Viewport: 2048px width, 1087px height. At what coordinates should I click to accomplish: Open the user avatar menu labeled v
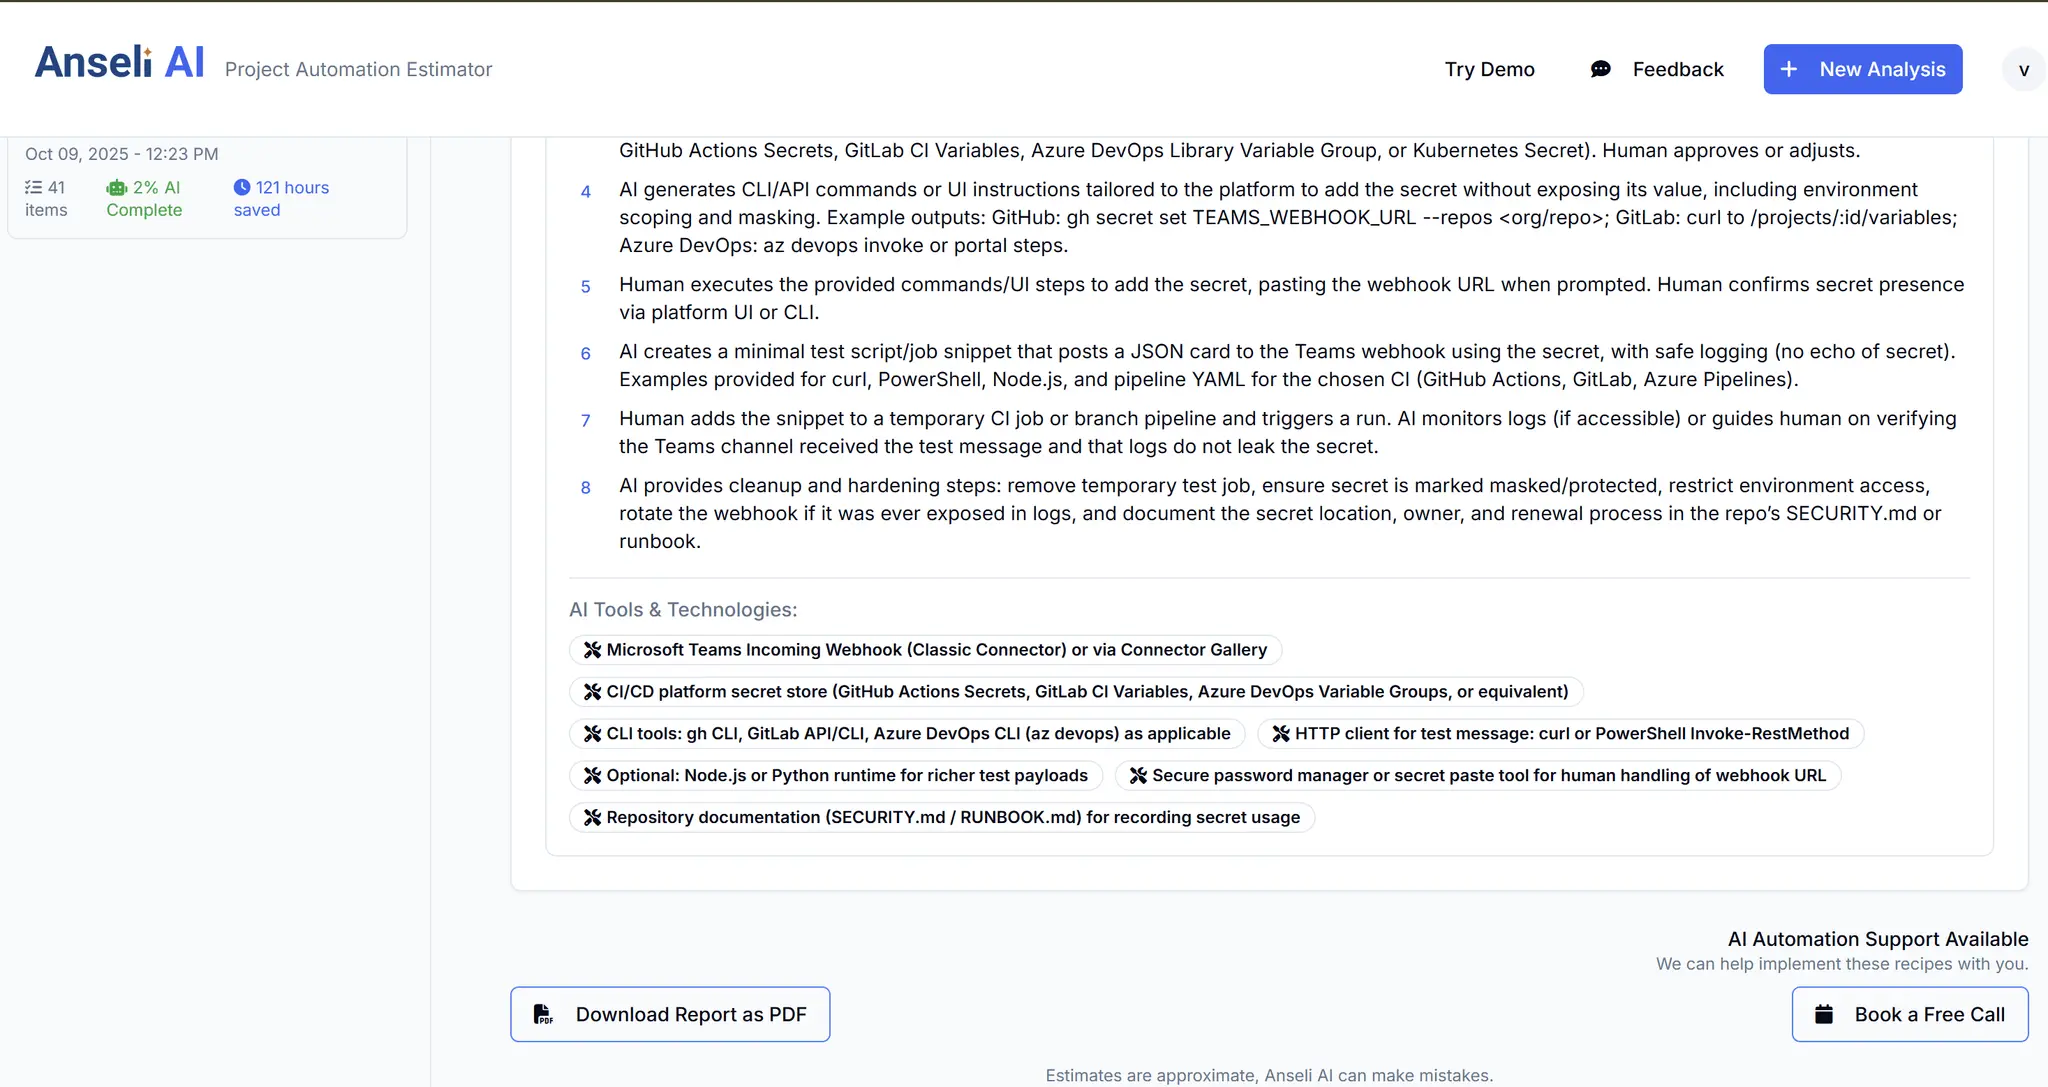click(x=2024, y=70)
